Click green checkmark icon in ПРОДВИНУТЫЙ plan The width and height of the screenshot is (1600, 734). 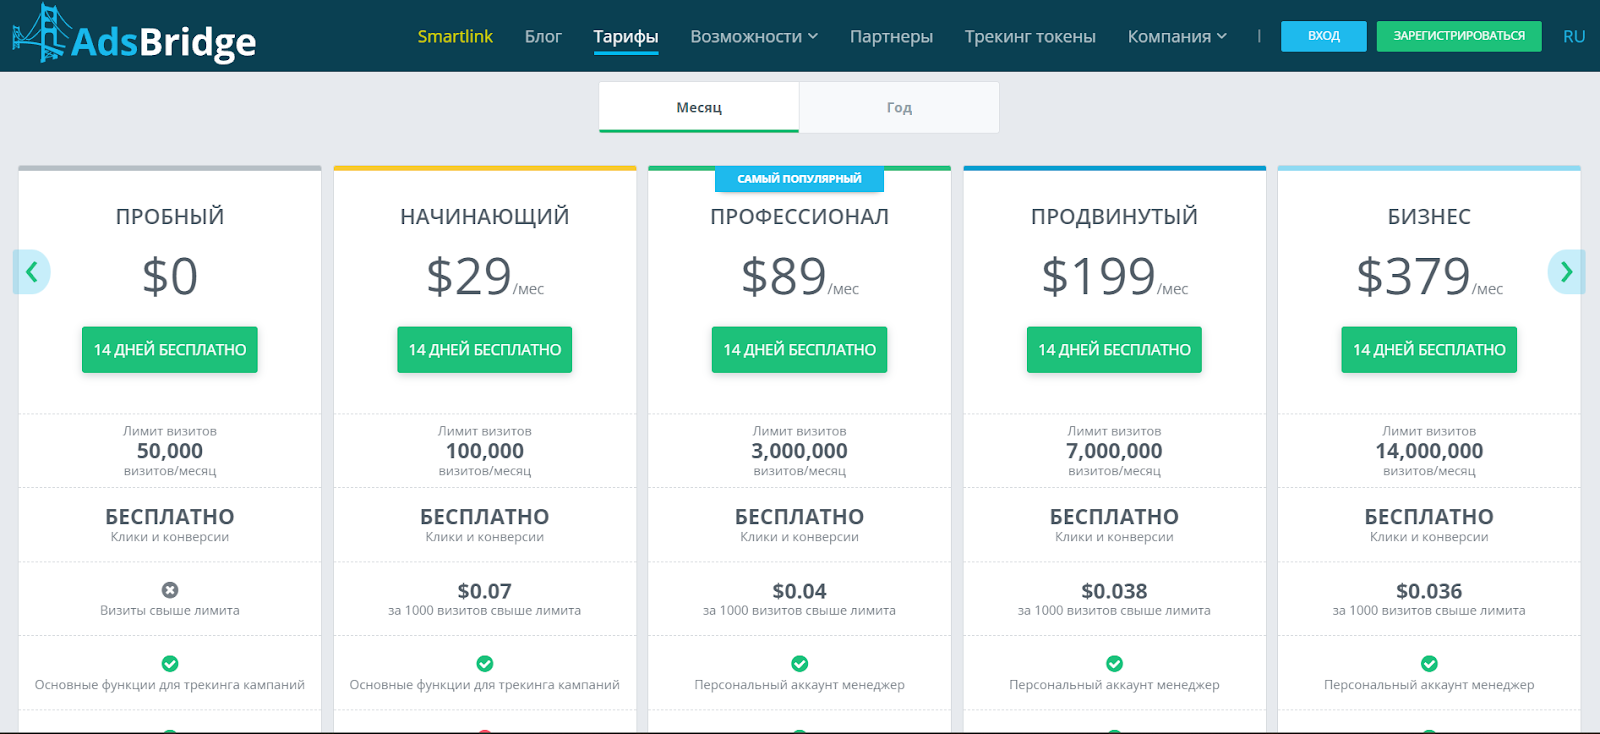[1114, 664]
